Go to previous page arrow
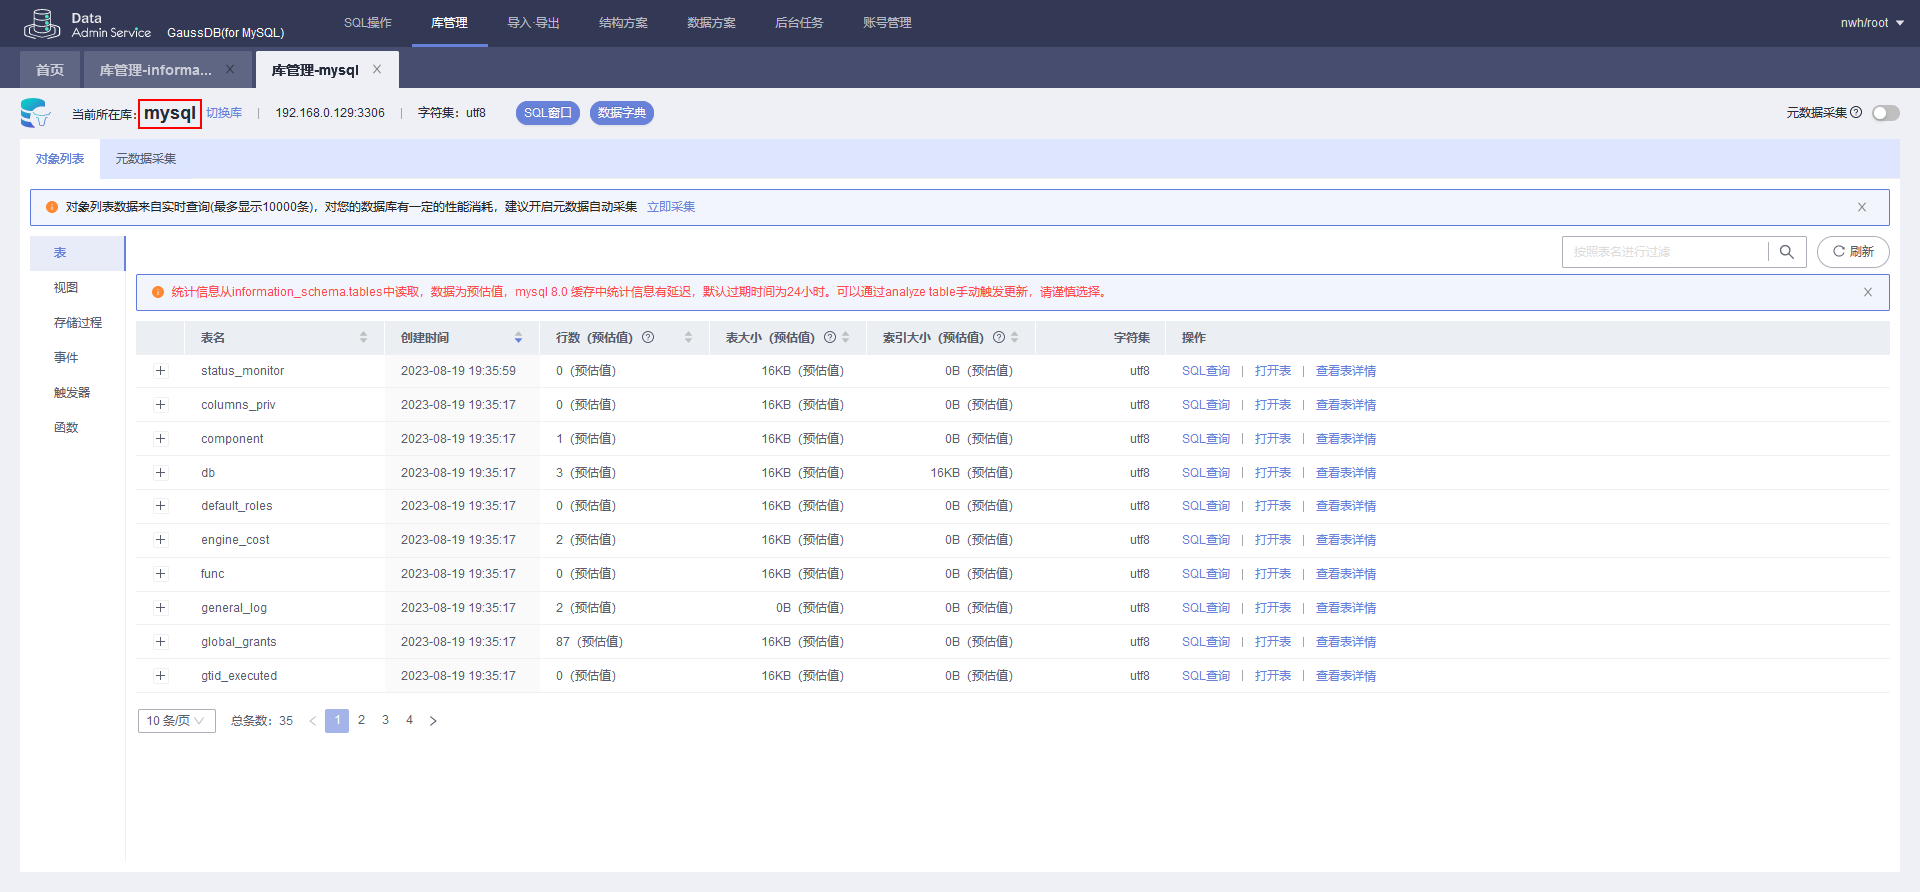This screenshot has height=892, width=1920. 313,721
